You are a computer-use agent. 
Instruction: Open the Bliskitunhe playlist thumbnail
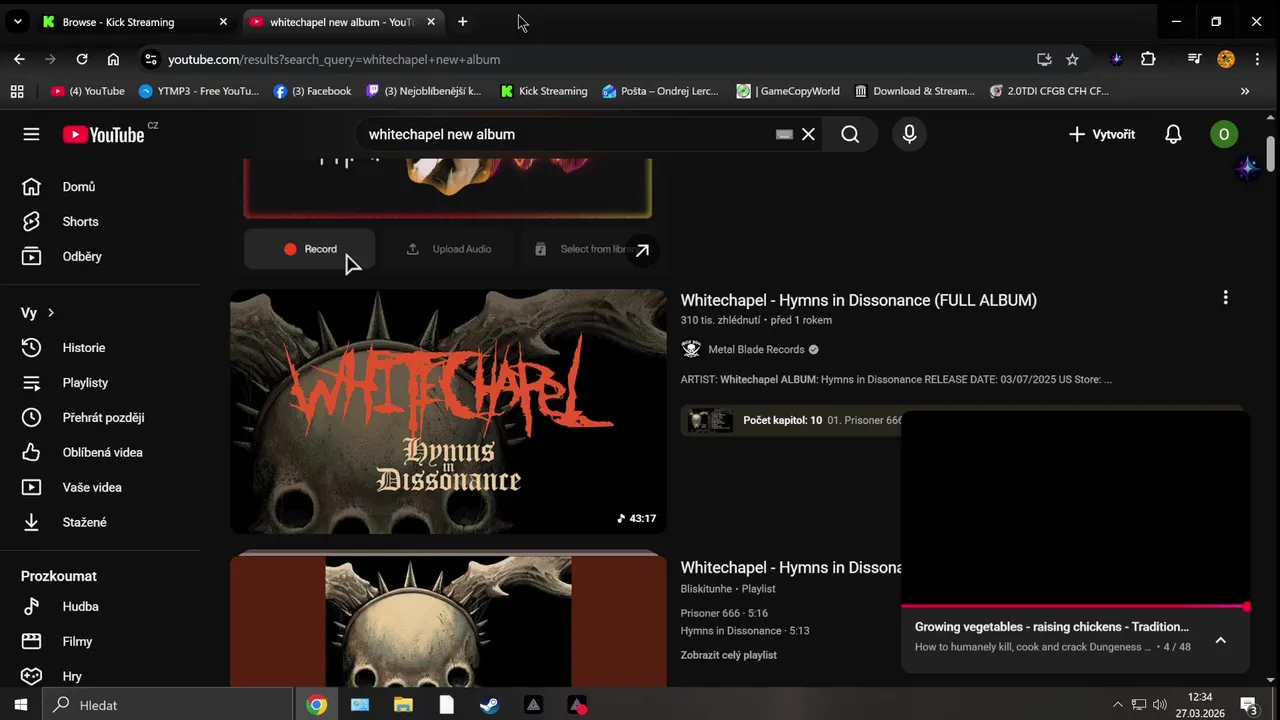pos(448,620)
